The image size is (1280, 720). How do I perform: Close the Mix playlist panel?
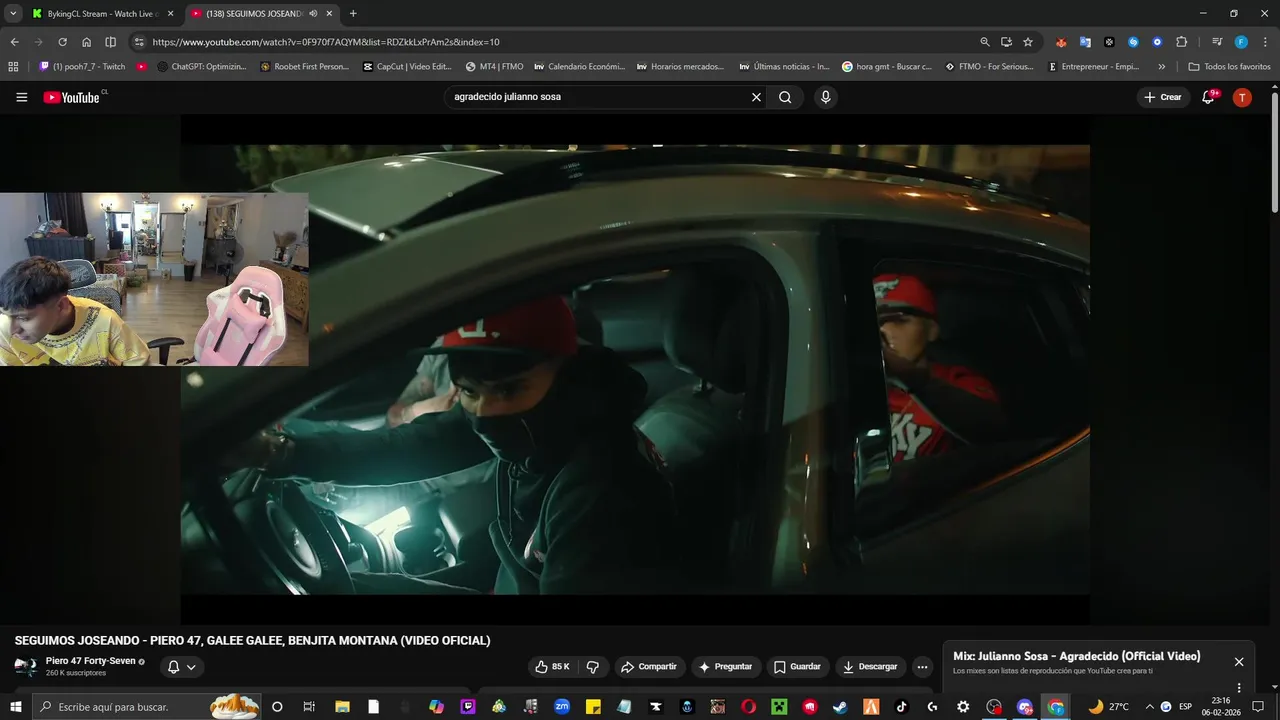[1239, 662]
